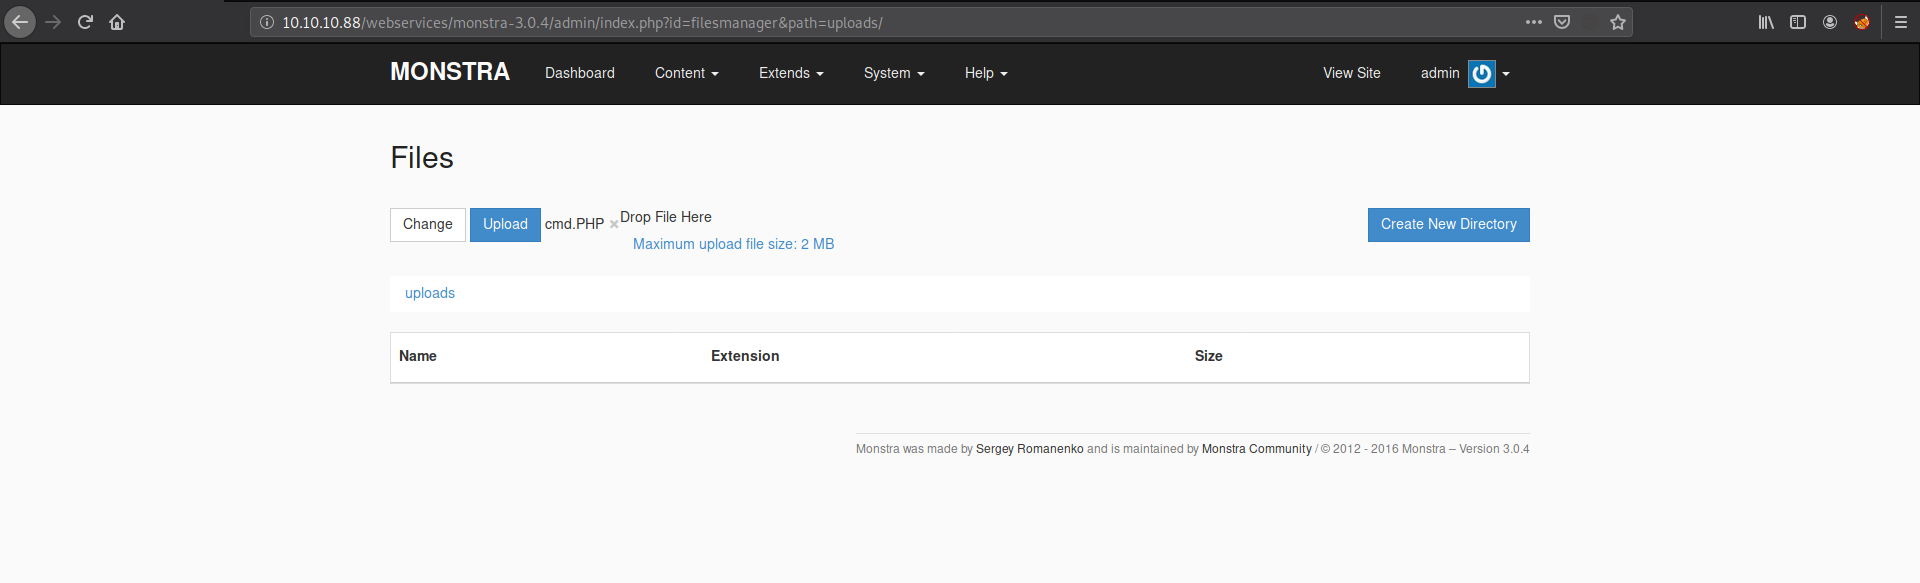The image size is (1920, 583).
Task: Show site information icon in address bar
Action: click(267, 22)
